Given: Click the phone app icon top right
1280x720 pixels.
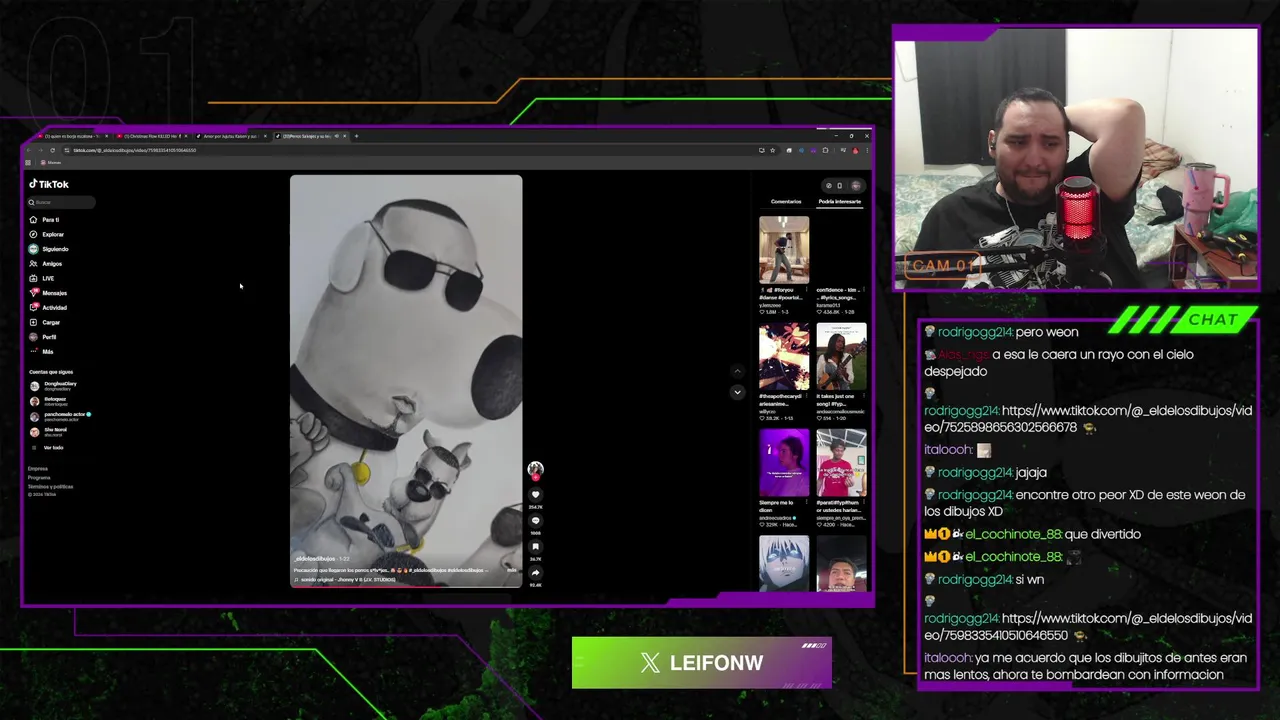Looking at the screenshot, I should point(839,185).
